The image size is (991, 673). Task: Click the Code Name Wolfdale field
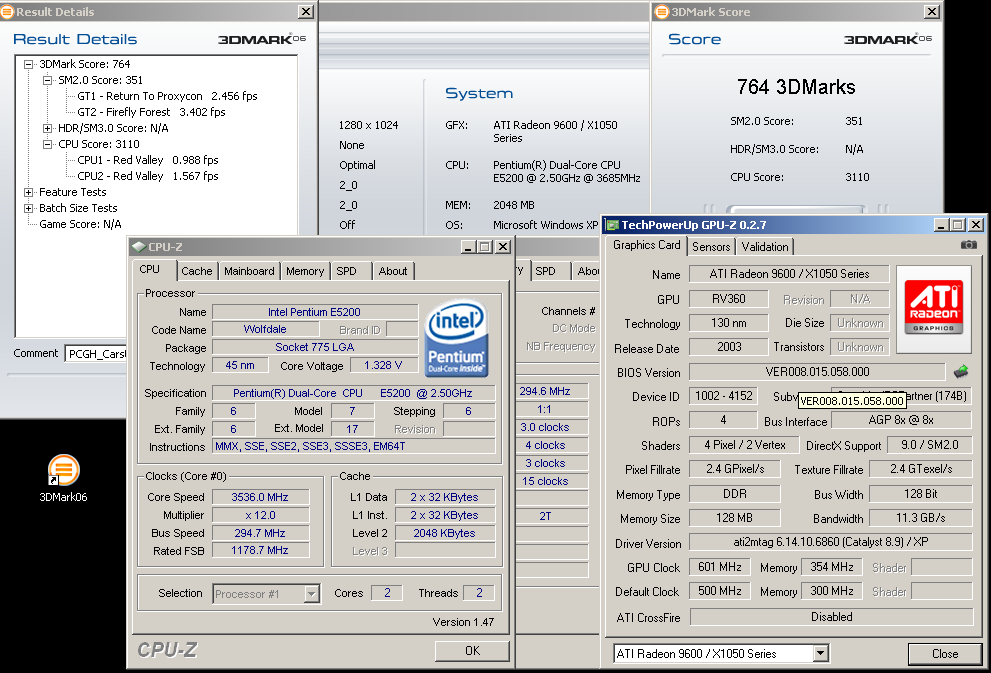point(265,329)
